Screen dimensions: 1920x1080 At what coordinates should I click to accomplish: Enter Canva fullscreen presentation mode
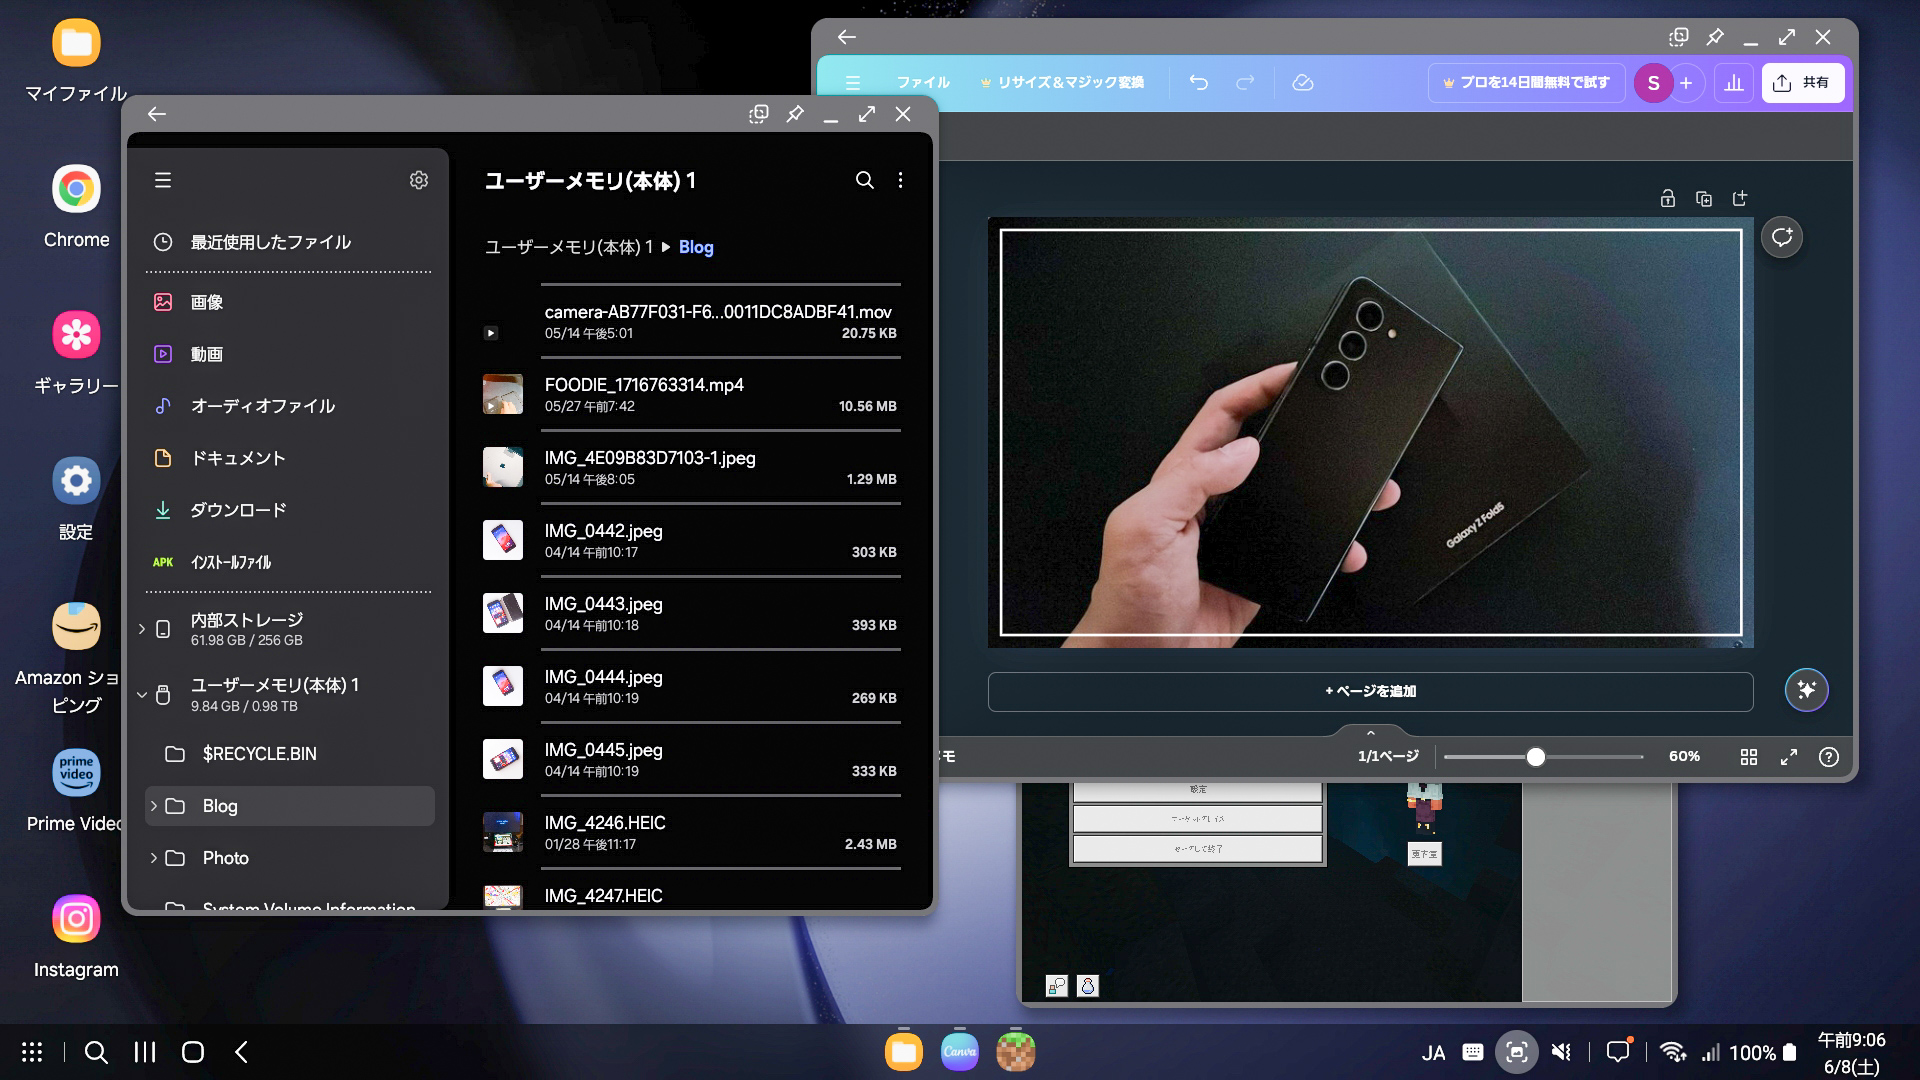coord(1789,757)
